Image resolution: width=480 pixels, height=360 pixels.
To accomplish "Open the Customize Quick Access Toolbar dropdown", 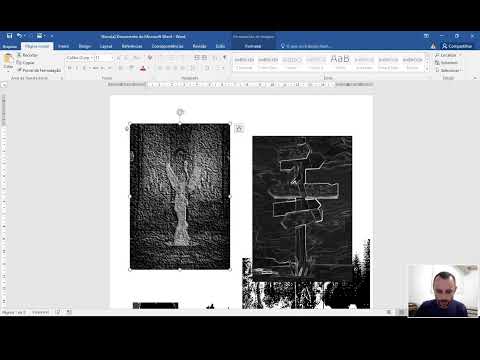I will [x=52, y=36].
